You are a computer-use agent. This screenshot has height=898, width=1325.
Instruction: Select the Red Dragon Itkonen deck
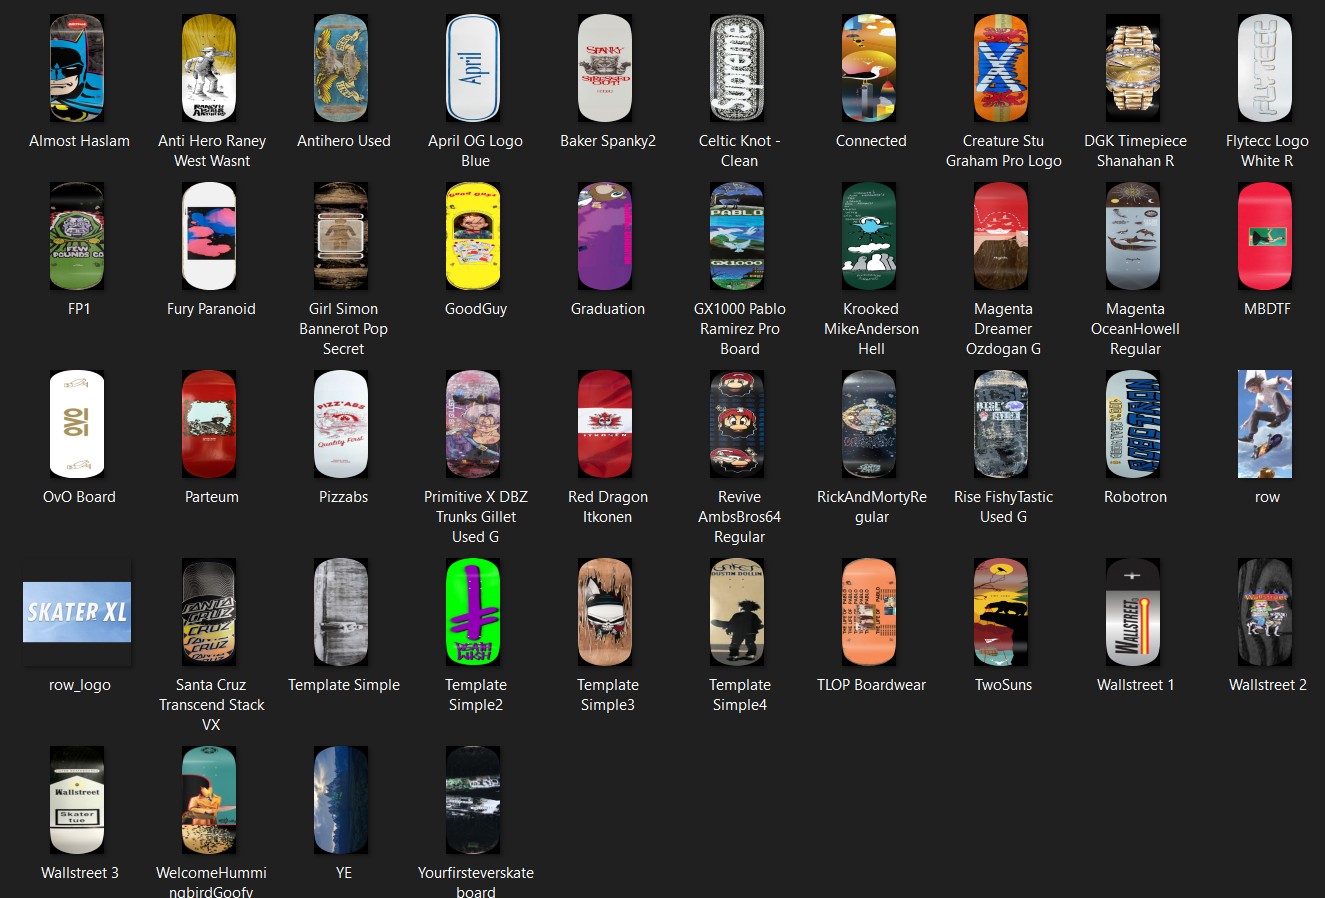(x=606, y=424)
